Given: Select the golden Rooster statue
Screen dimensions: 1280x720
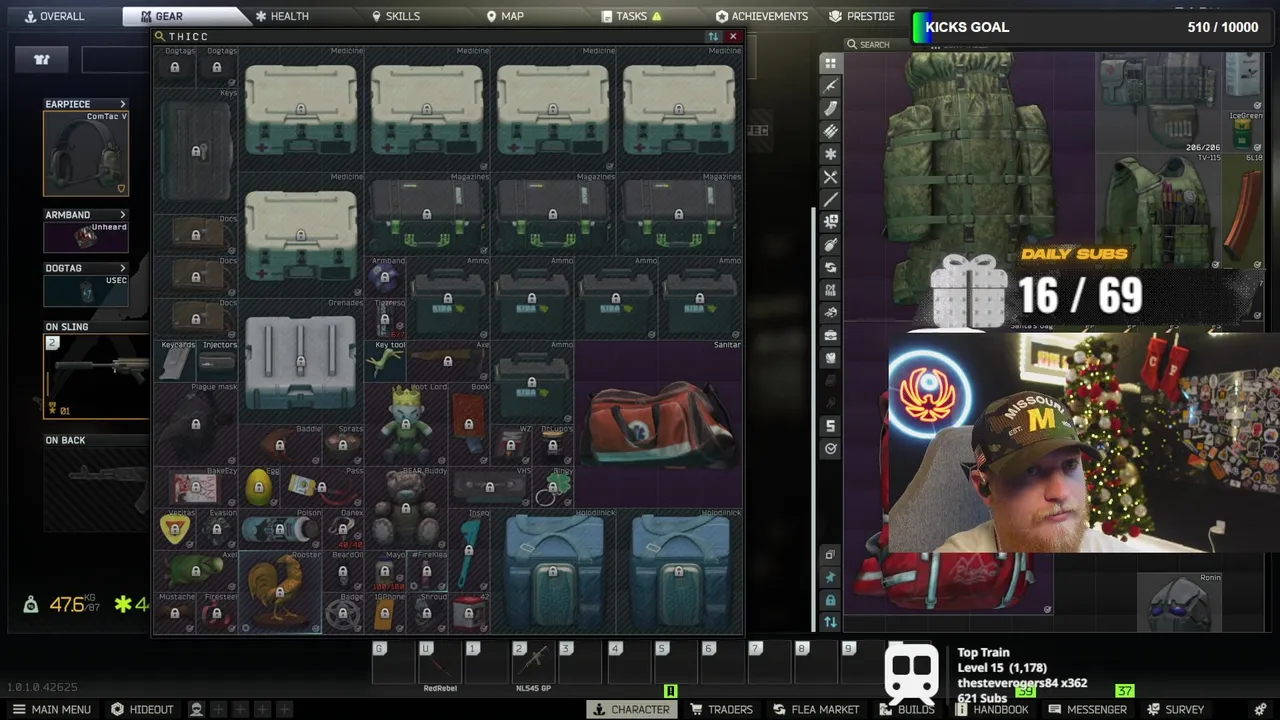Looking at the screenshot, I should point(280,592).
